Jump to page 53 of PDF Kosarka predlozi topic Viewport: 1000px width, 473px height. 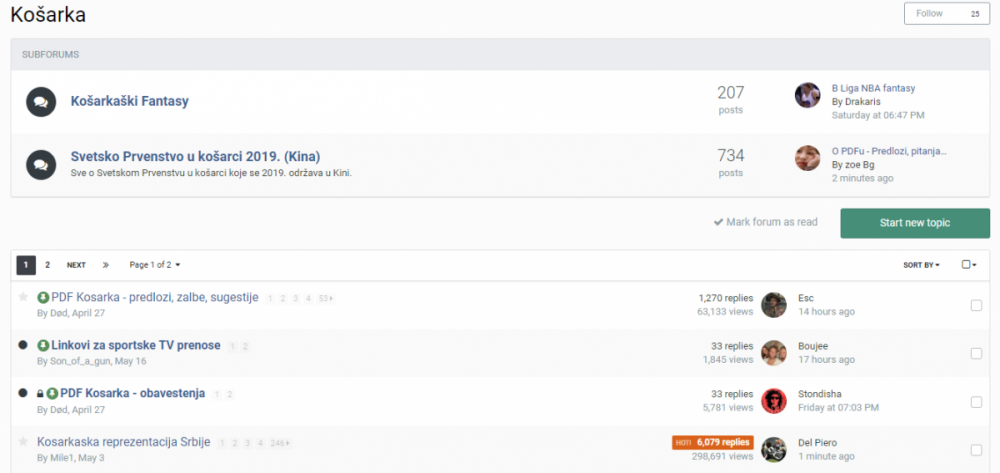pos(324,298)
